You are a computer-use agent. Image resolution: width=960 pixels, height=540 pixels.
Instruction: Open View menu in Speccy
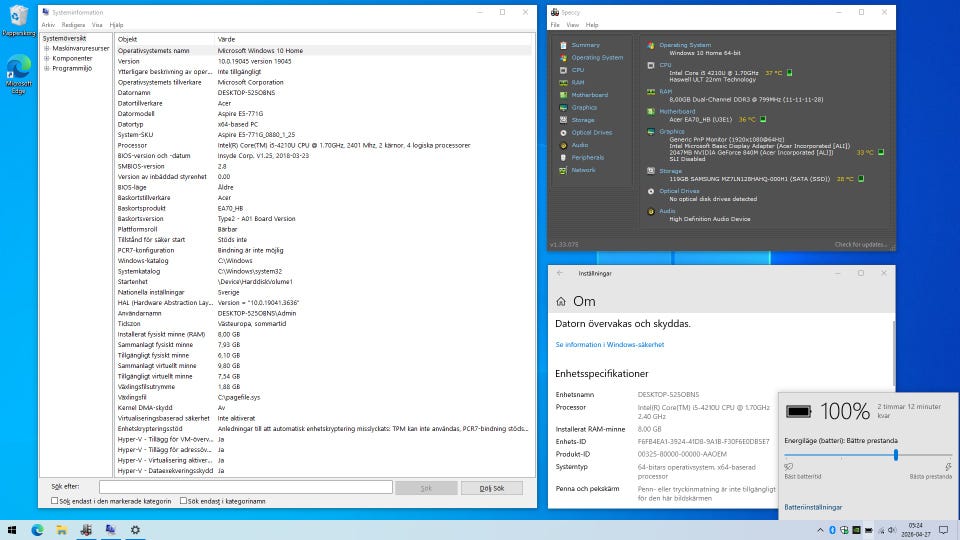(572, 25)
